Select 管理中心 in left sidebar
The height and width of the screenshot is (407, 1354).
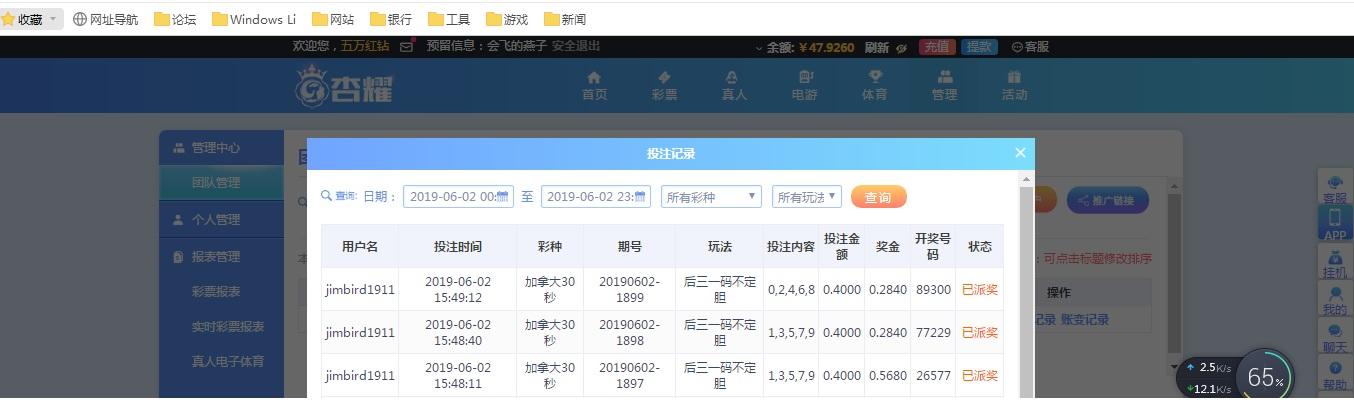(x=221, y=148)
